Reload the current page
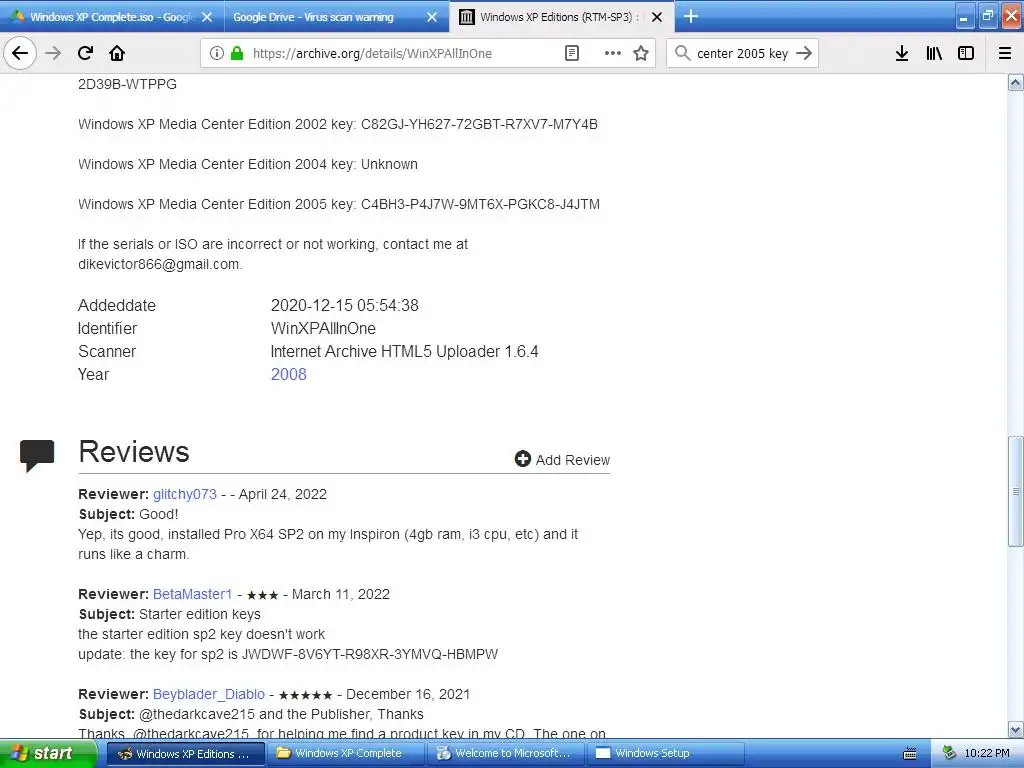 (85, 53)
